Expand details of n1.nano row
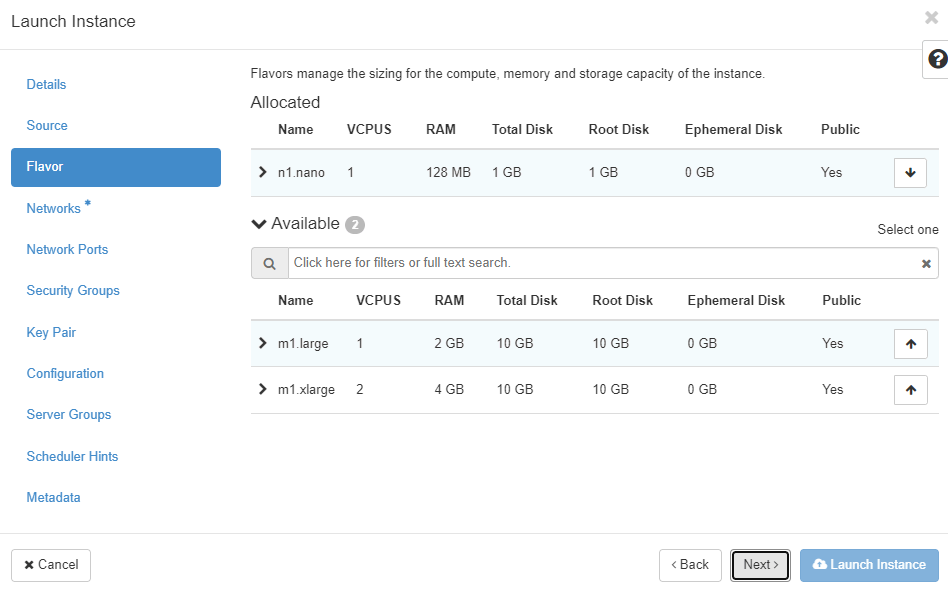 coord(263,173)
